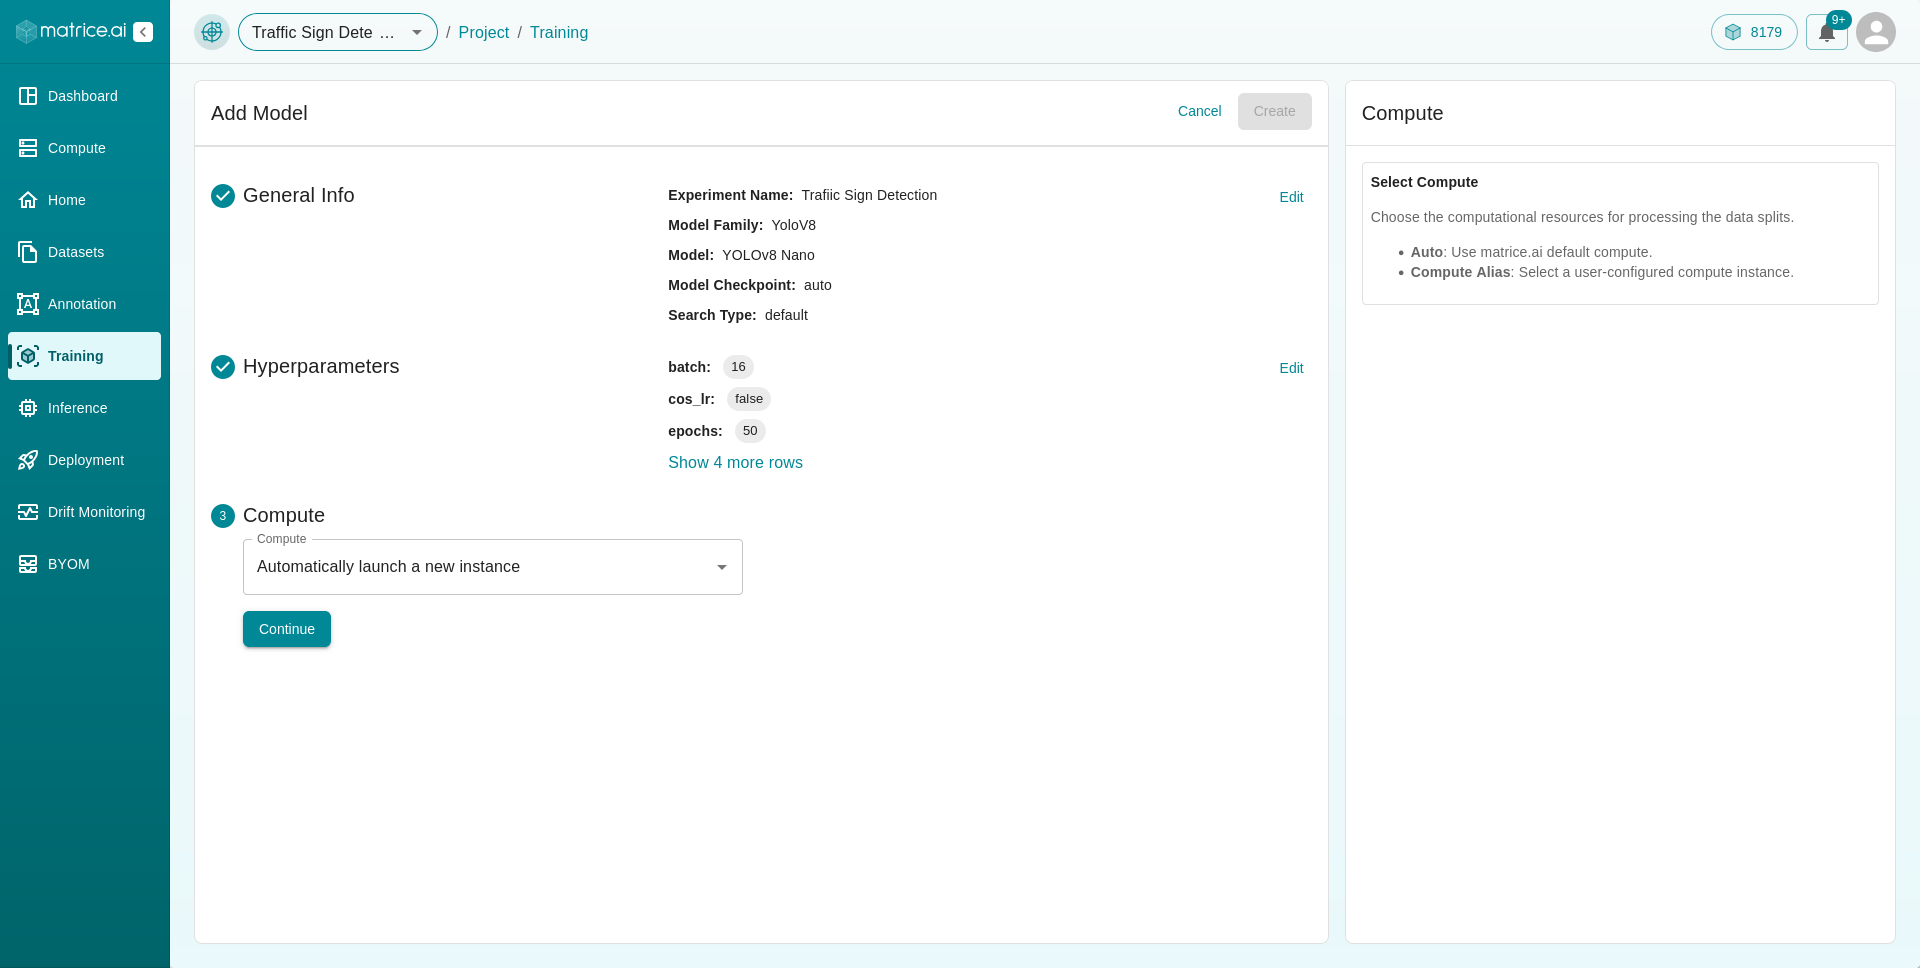
Task: Click the General Info completed checkmark
Action: point(223,196)
